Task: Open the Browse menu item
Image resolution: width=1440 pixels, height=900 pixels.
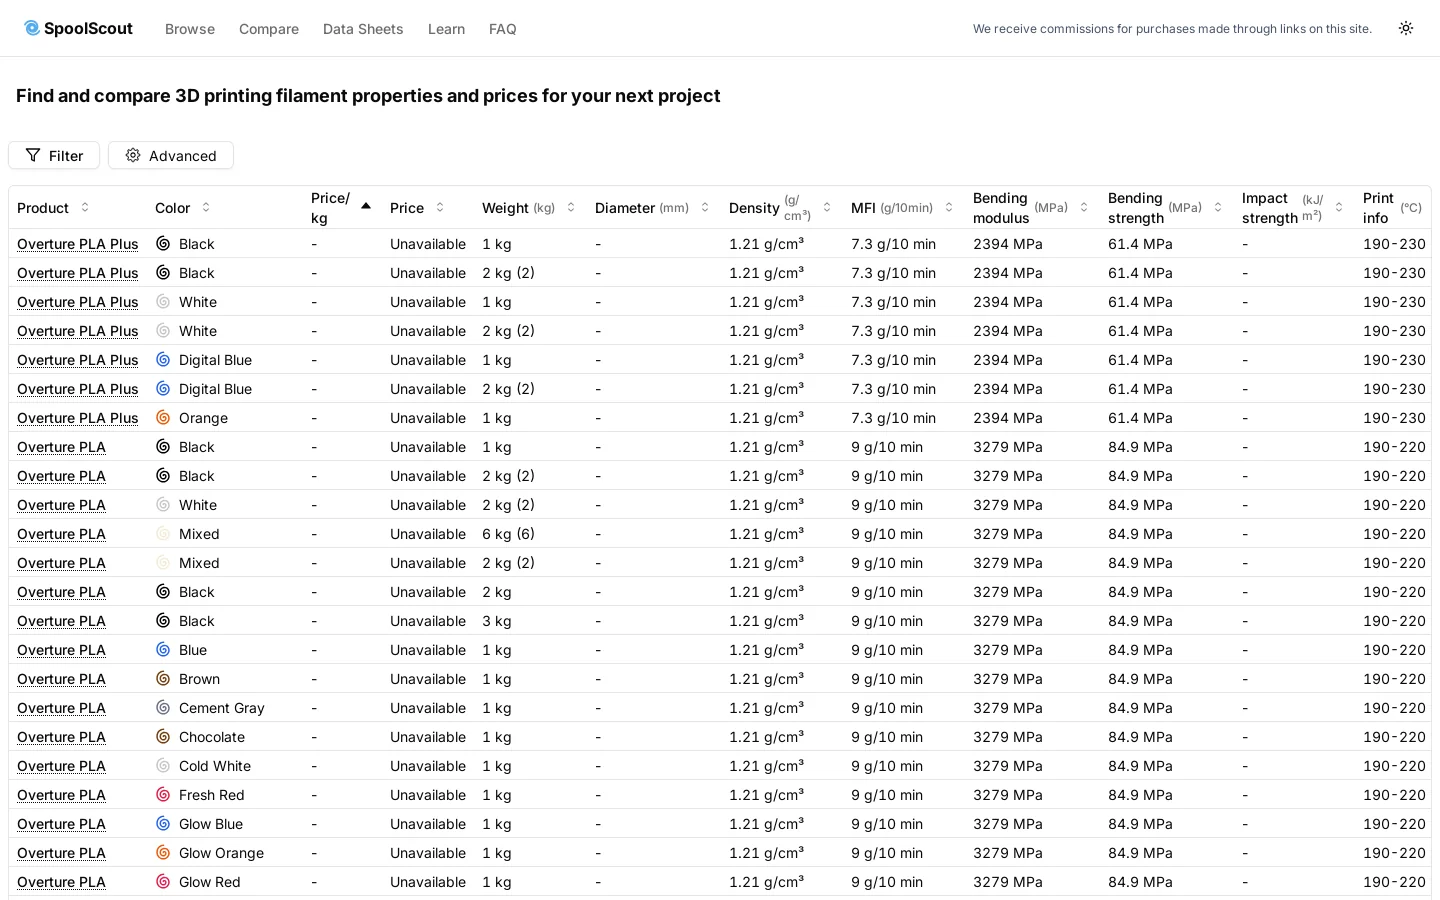Action: [x=190, y=29]
